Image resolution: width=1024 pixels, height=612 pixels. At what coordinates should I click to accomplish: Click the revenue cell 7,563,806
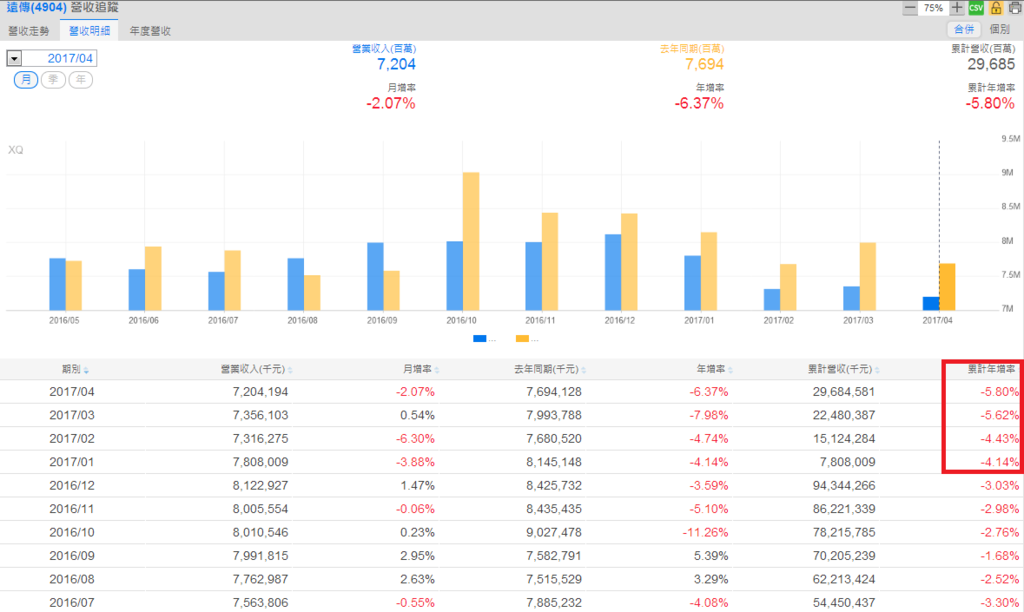[x=261, y=603]
